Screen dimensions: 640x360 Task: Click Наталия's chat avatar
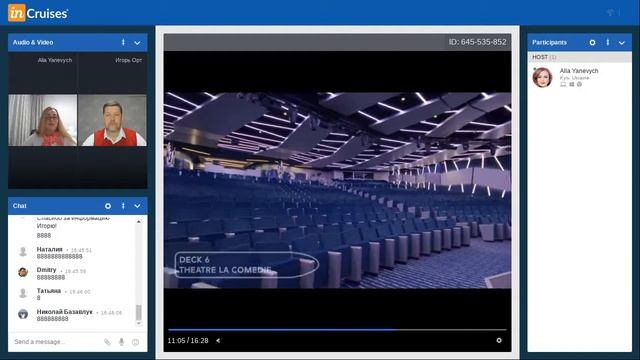pos(23,251)
